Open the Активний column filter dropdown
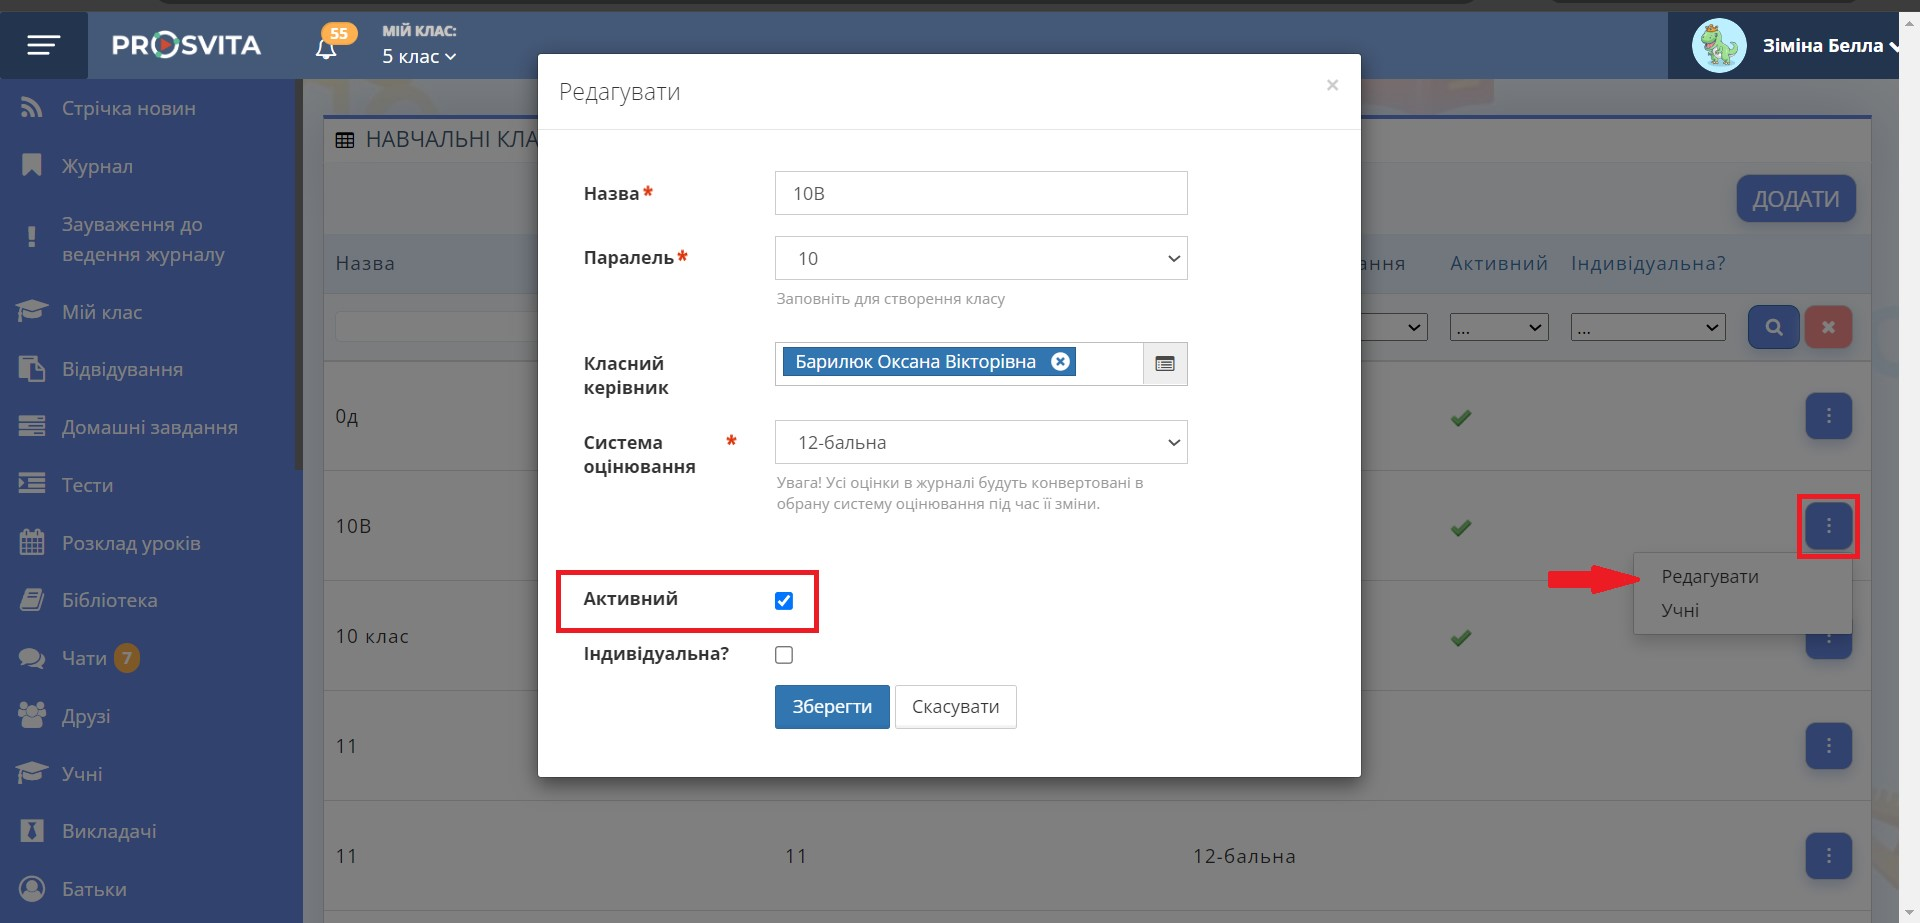 pos(1498,327)
